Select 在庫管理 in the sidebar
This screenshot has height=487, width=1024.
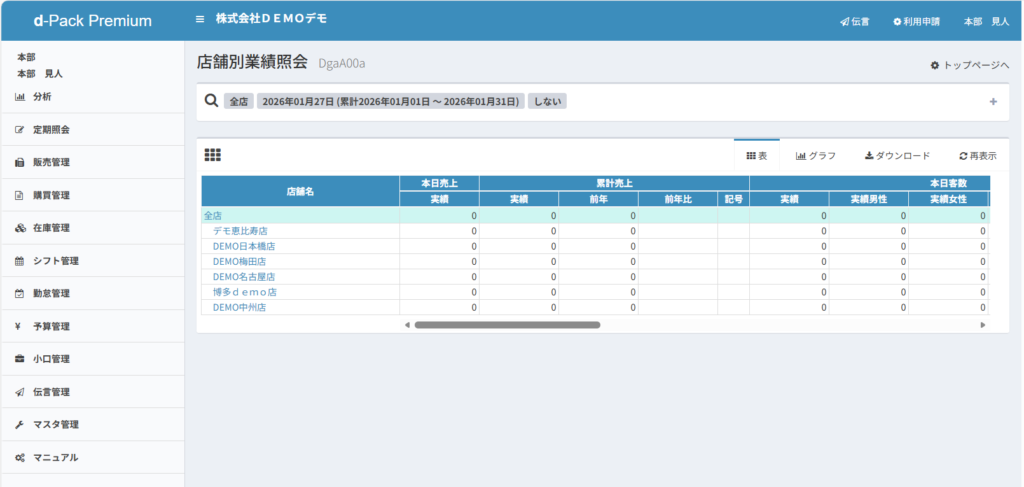click(x=50, y=228)
